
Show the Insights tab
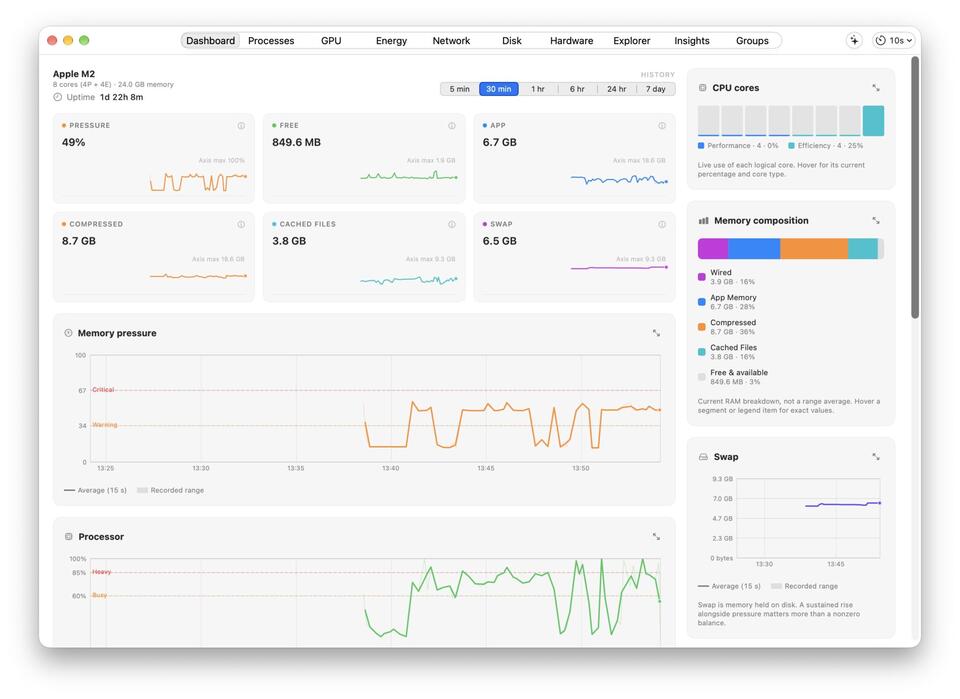point(691,40)
